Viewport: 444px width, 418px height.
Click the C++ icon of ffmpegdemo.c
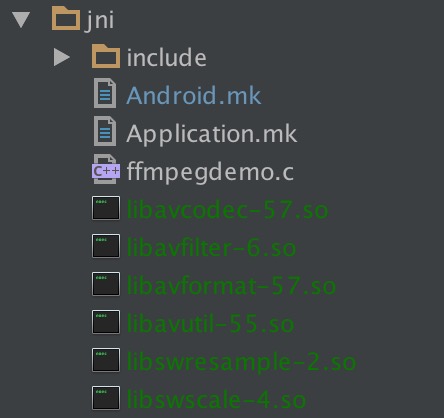[x=106, y=169]
